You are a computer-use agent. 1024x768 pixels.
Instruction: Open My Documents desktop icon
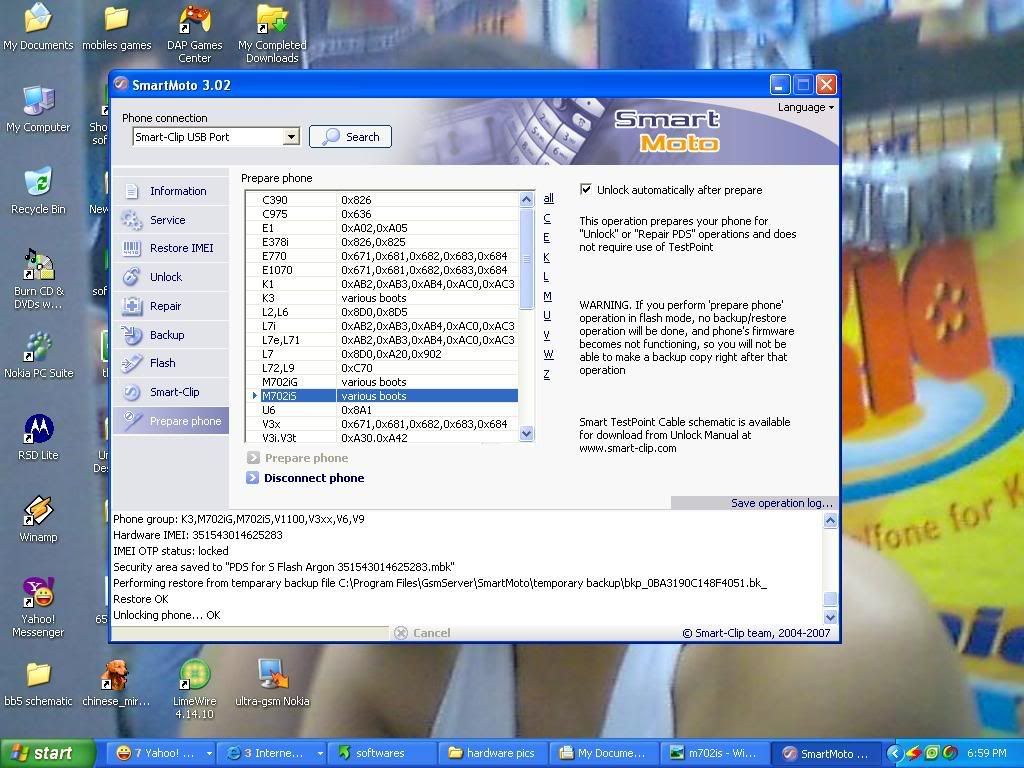[x=38, y=18]
